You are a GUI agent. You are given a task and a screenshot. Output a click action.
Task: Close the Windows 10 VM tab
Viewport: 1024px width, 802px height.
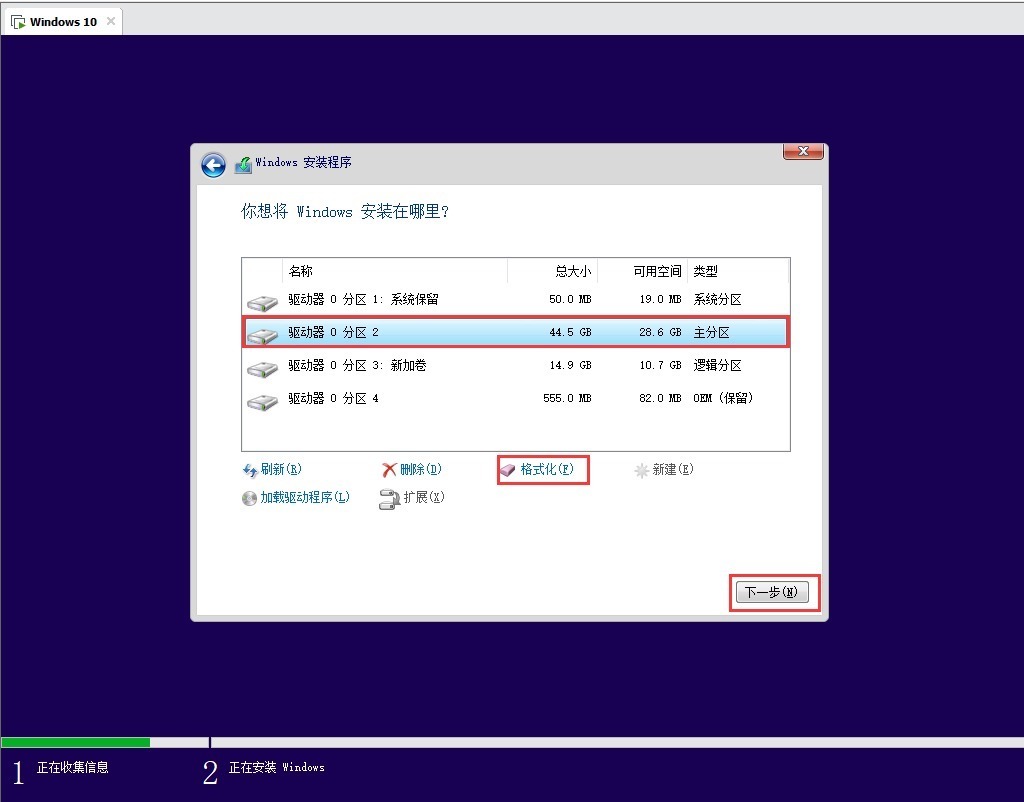tap(111, 22)
